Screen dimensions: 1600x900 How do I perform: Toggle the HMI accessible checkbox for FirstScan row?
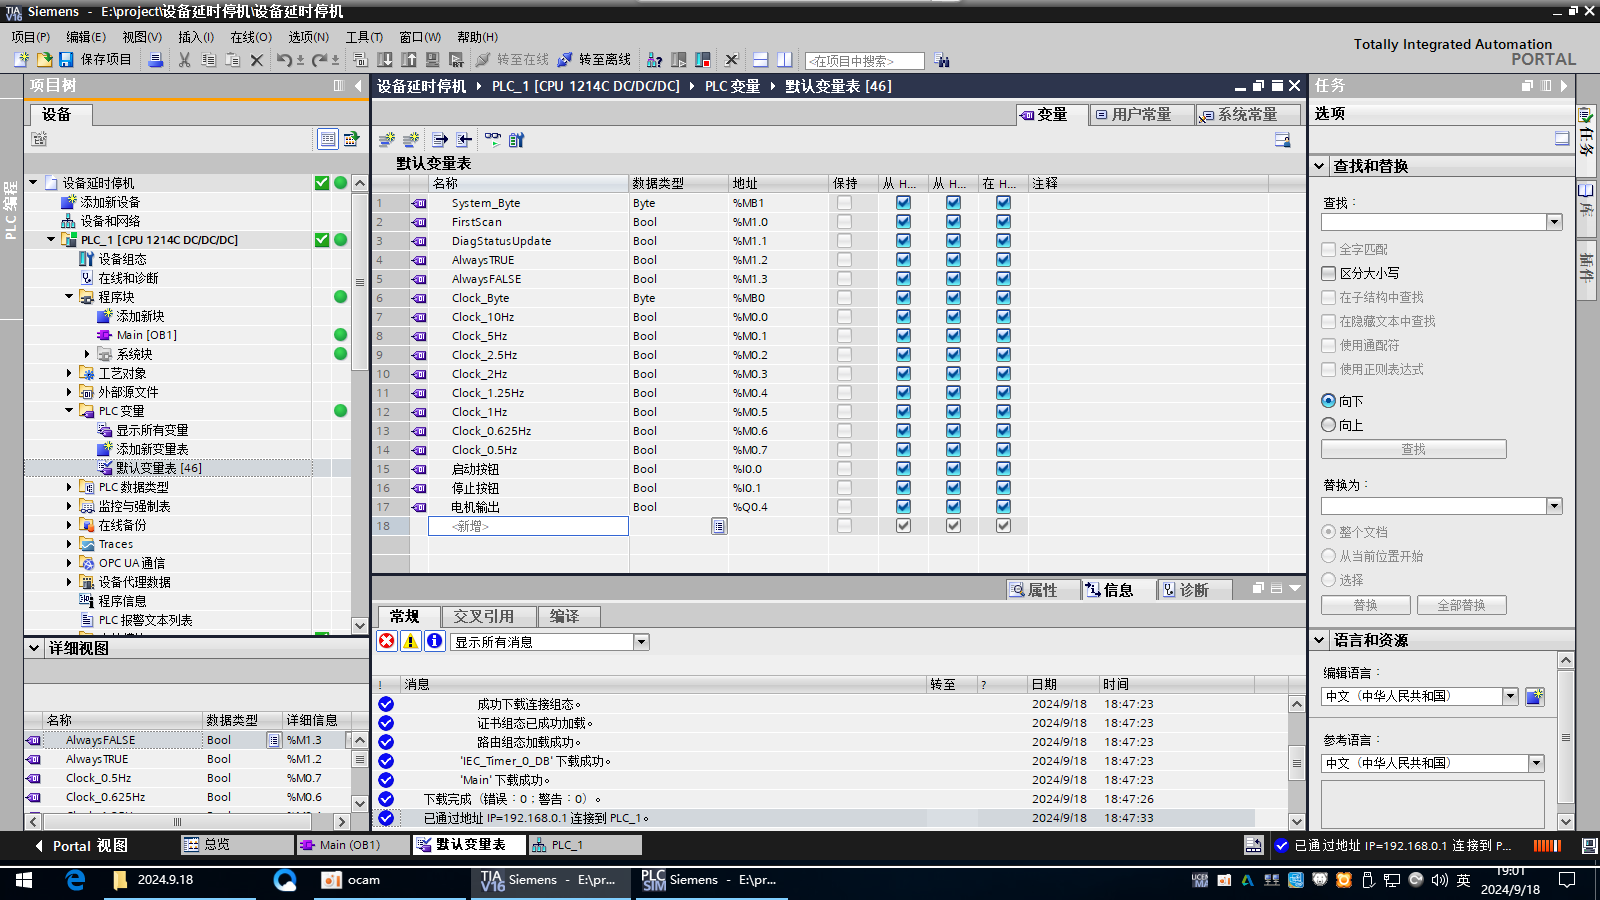pyautogui.click(x=903, y=221)
